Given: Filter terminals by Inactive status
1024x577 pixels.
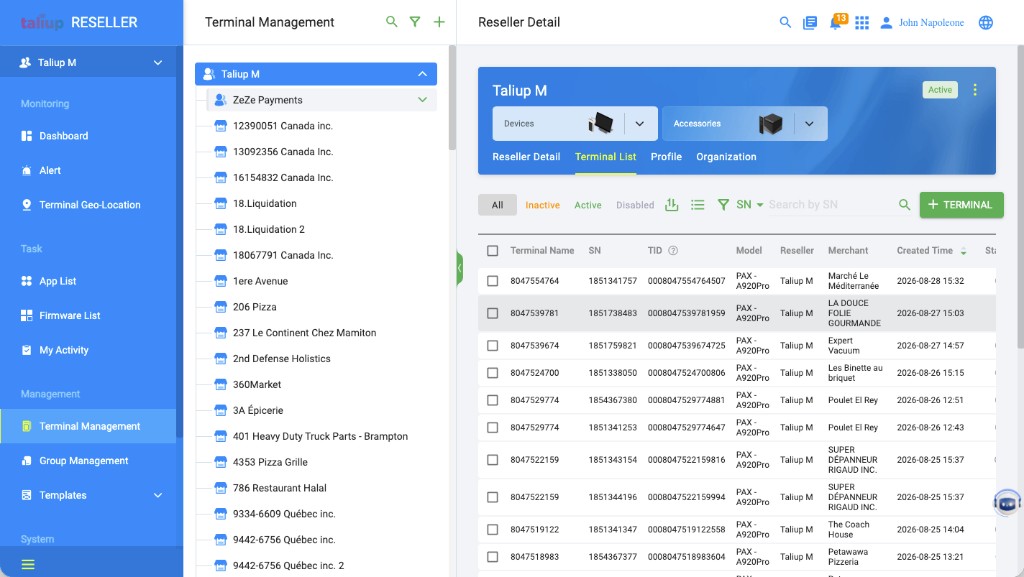Looking at the screenshot, I should [x=543, y=205].
